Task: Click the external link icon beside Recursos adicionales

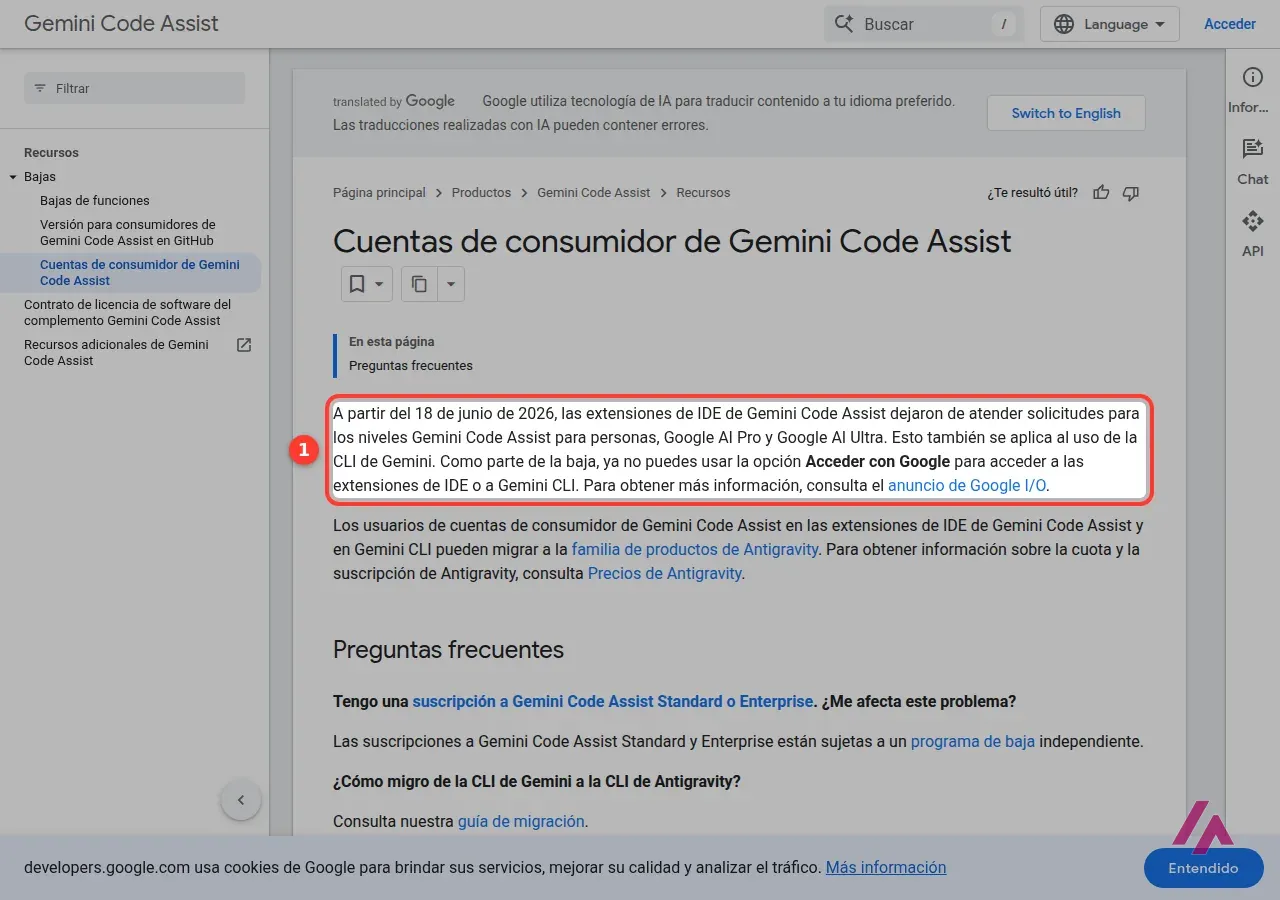Action: pyautogui.click(x=243, y=345)
